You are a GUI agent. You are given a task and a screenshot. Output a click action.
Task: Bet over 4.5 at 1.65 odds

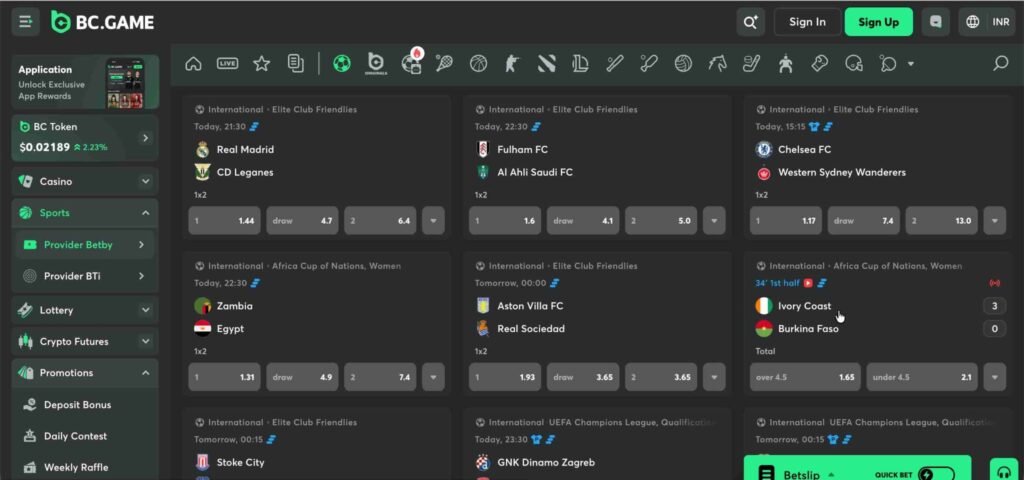[805, 377]
